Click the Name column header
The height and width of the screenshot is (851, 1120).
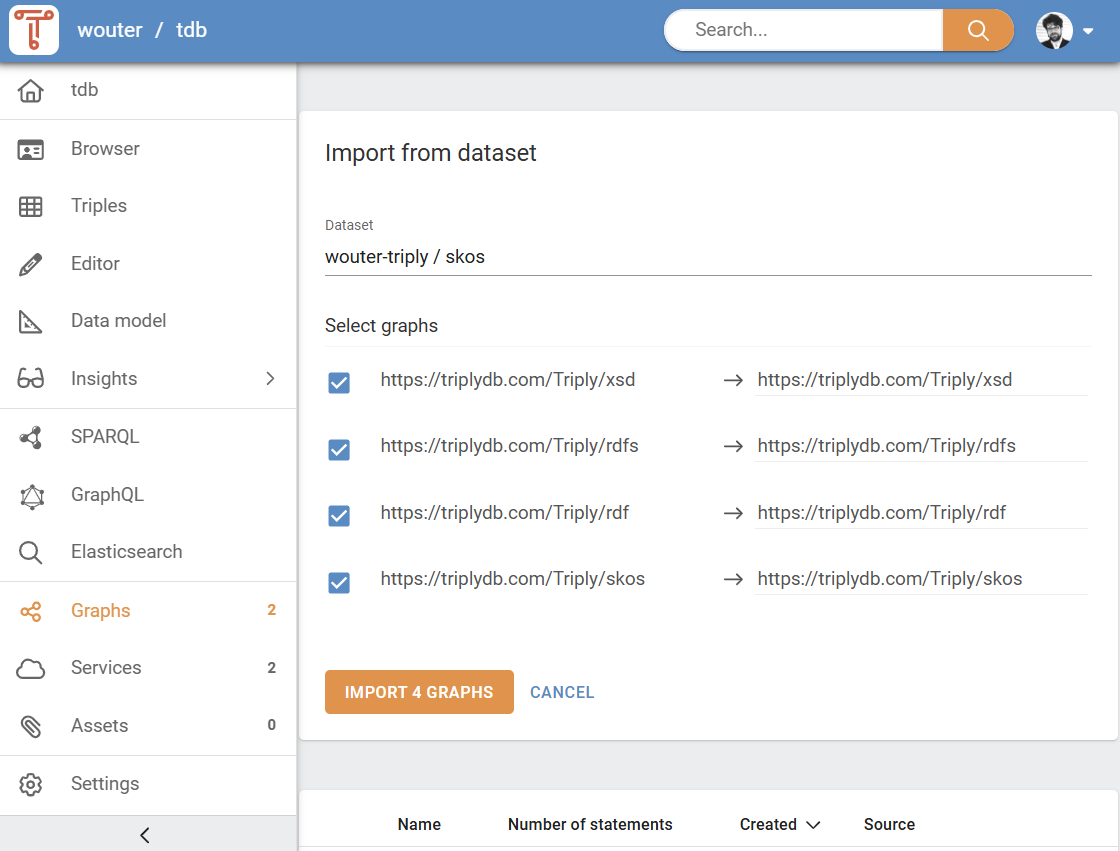point(419,825)
